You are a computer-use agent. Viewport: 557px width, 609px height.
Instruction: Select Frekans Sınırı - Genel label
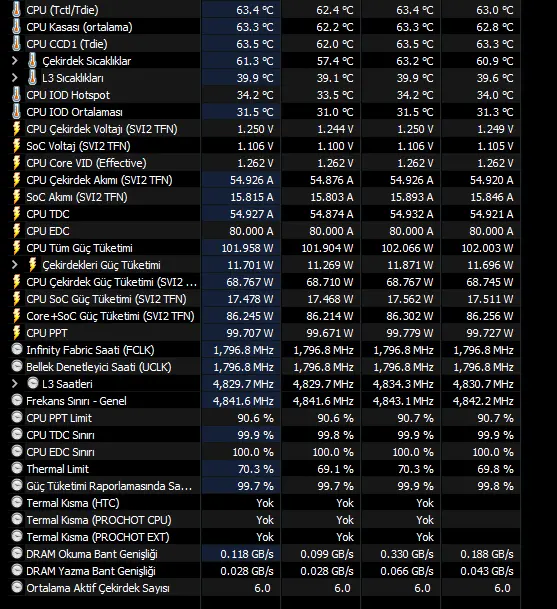pos(76,401)
